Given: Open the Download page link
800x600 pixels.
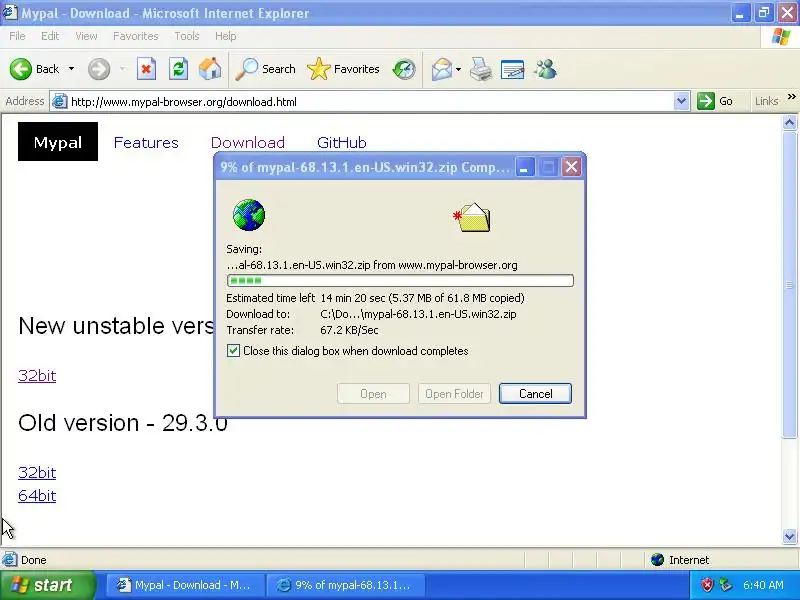Looking at the screenshot, I should tap(248, 142).
